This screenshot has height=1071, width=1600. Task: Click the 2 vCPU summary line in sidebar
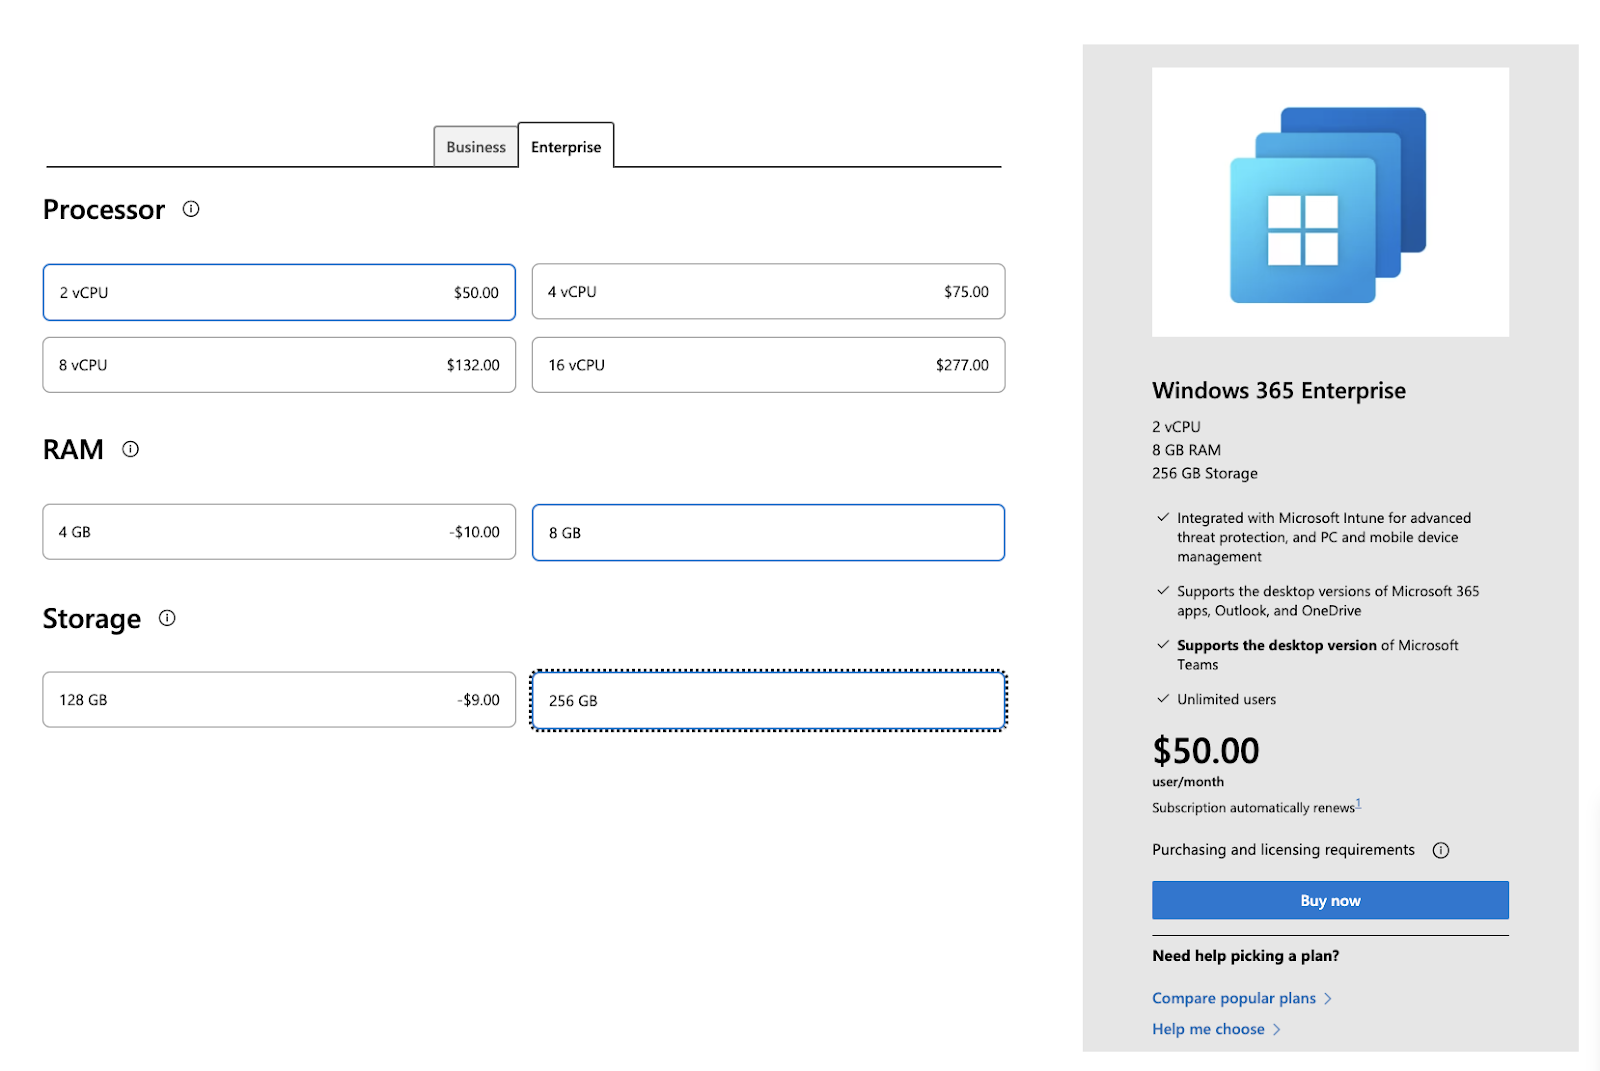[x=1176, y=426]
